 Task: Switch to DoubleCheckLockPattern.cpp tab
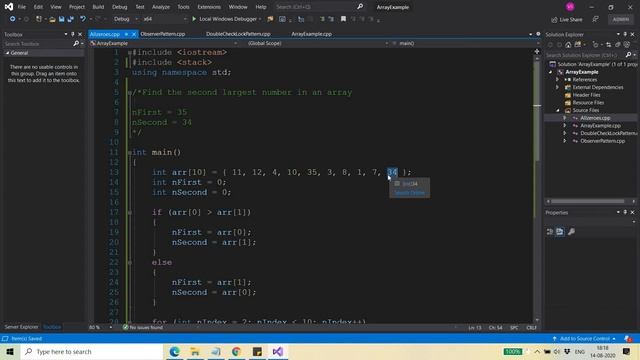[238, 34]
